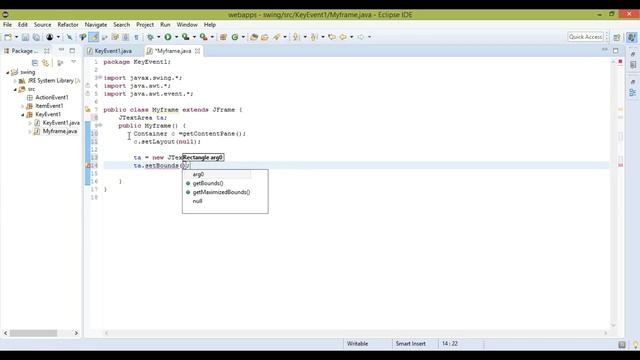Screen dimensions: 640x360
Task: Open the Run button dropdown arrow
Action: [x=176, y=37]
